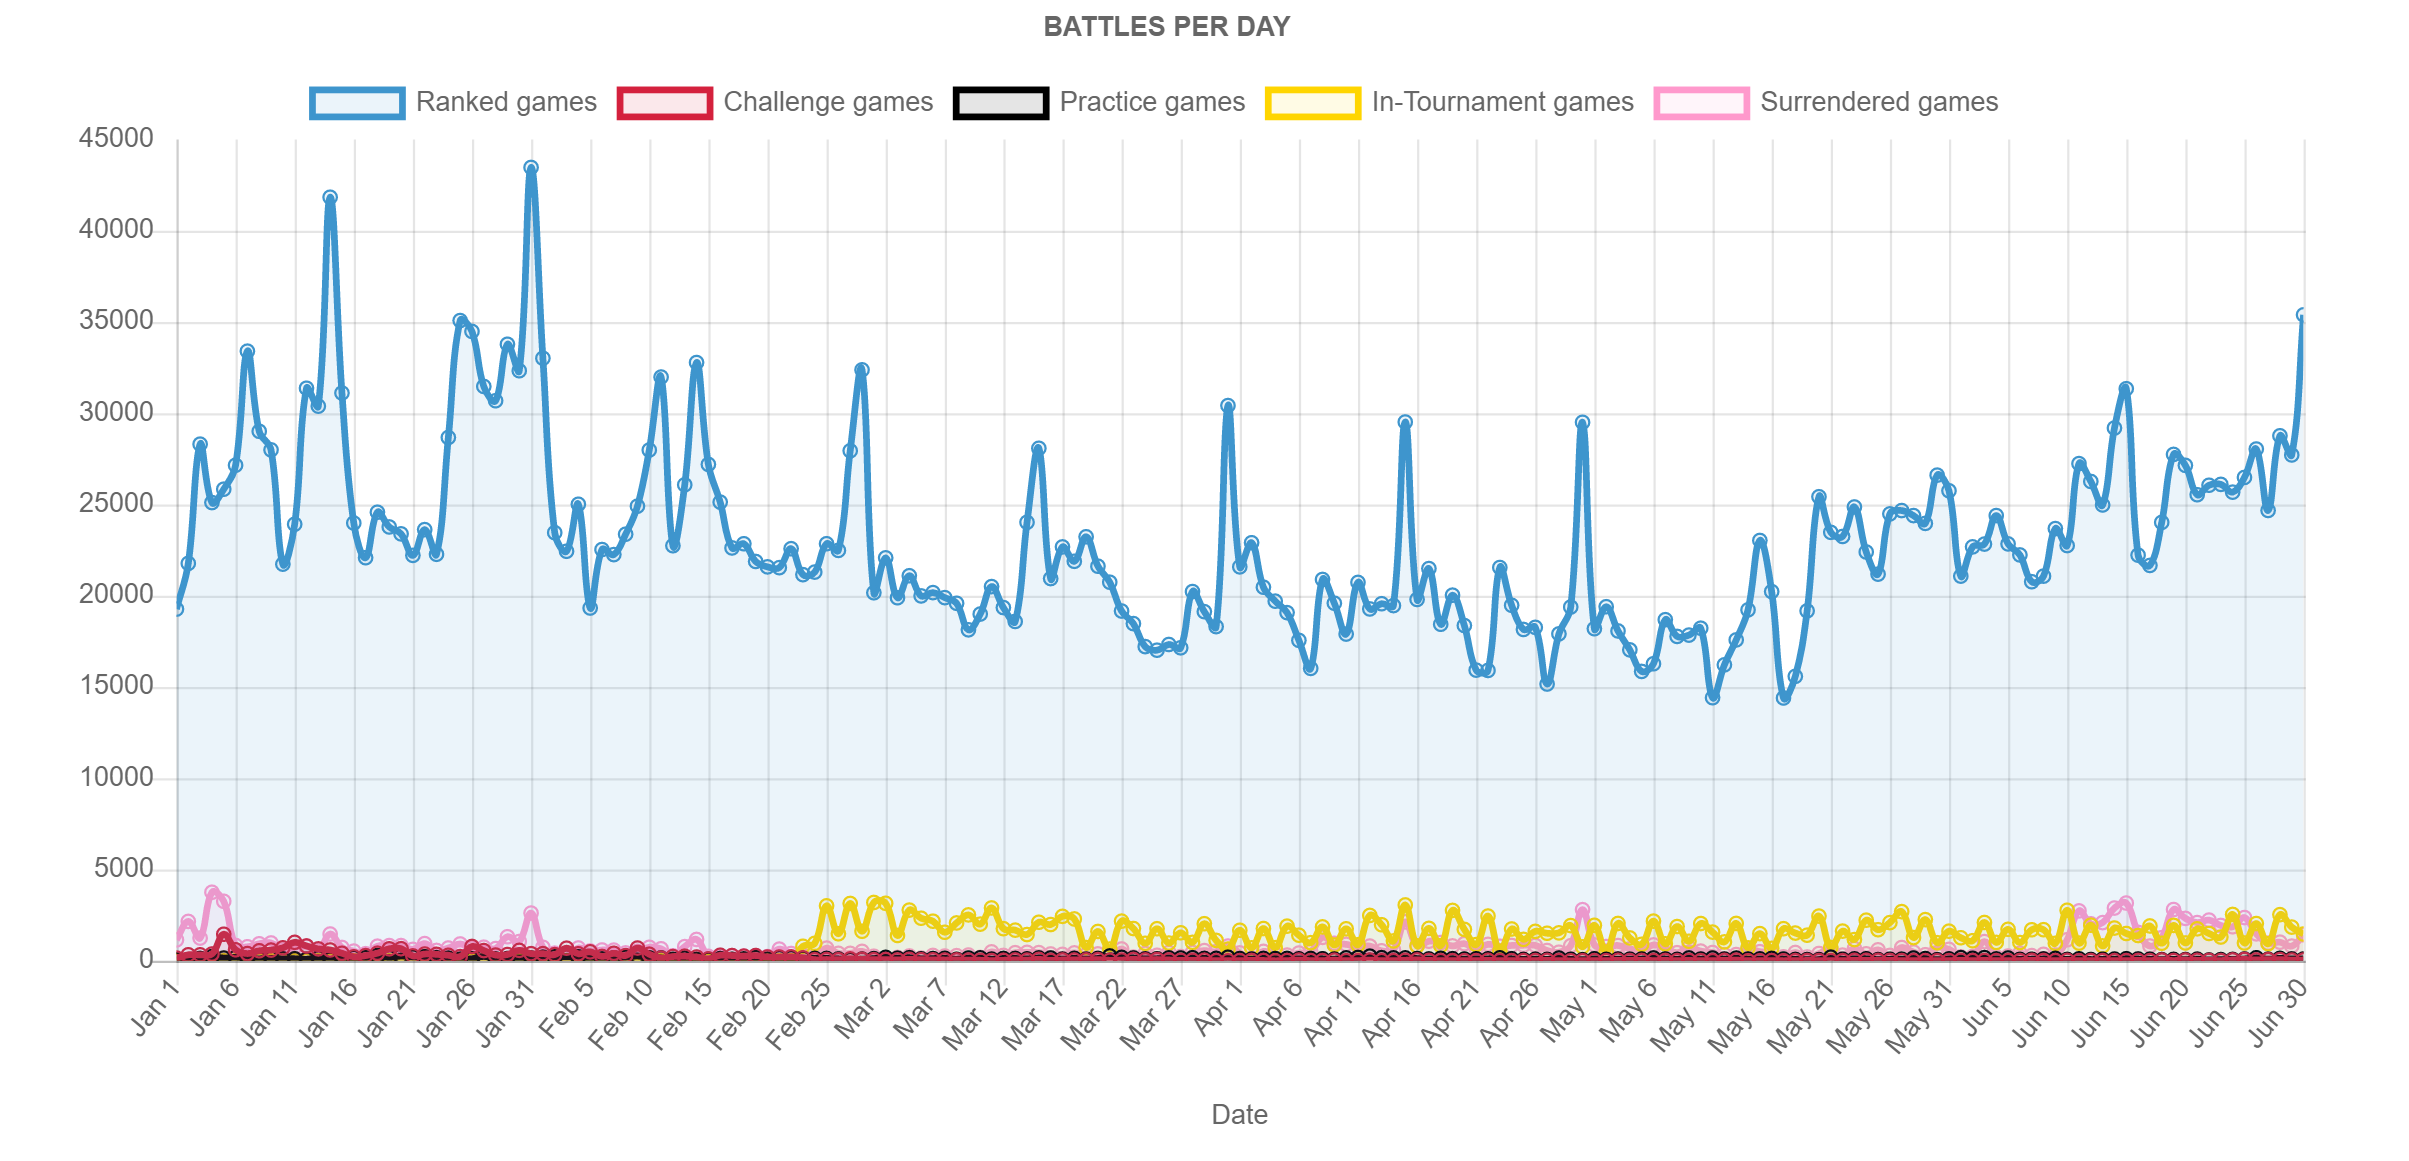The image size is (2409, 1161).
Task: Click the 45000 y-axis label
Action: click(x=116, y=138)
